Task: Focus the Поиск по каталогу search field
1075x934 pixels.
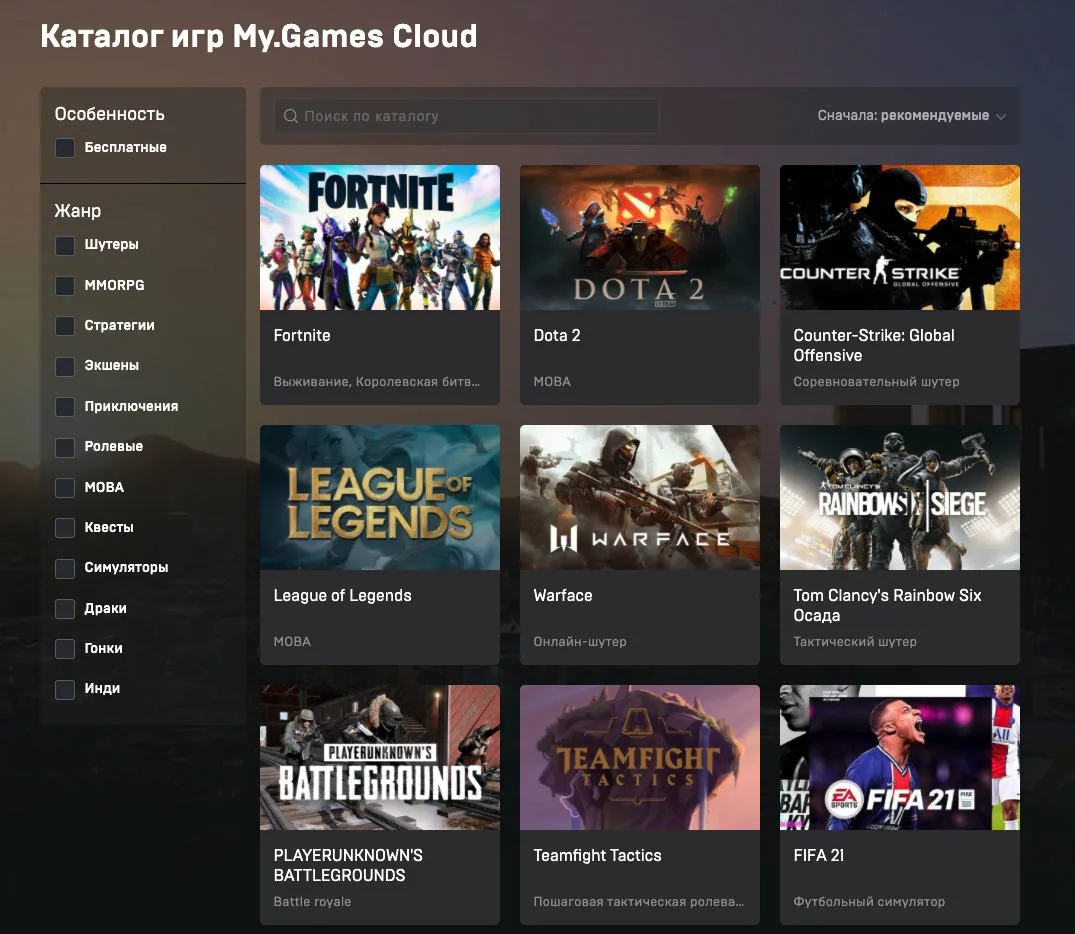Action: [x=467, y=116]
